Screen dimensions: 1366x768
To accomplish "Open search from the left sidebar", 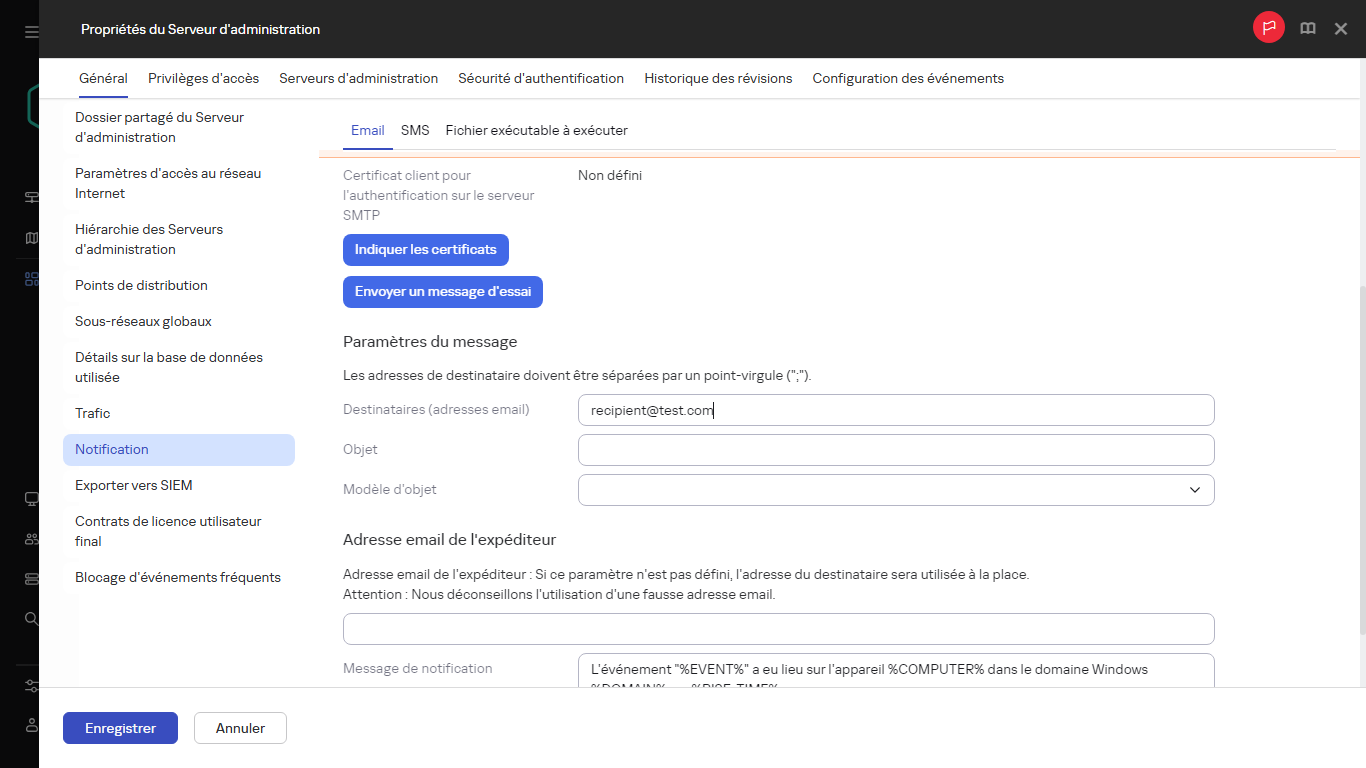I will [30, 618].
